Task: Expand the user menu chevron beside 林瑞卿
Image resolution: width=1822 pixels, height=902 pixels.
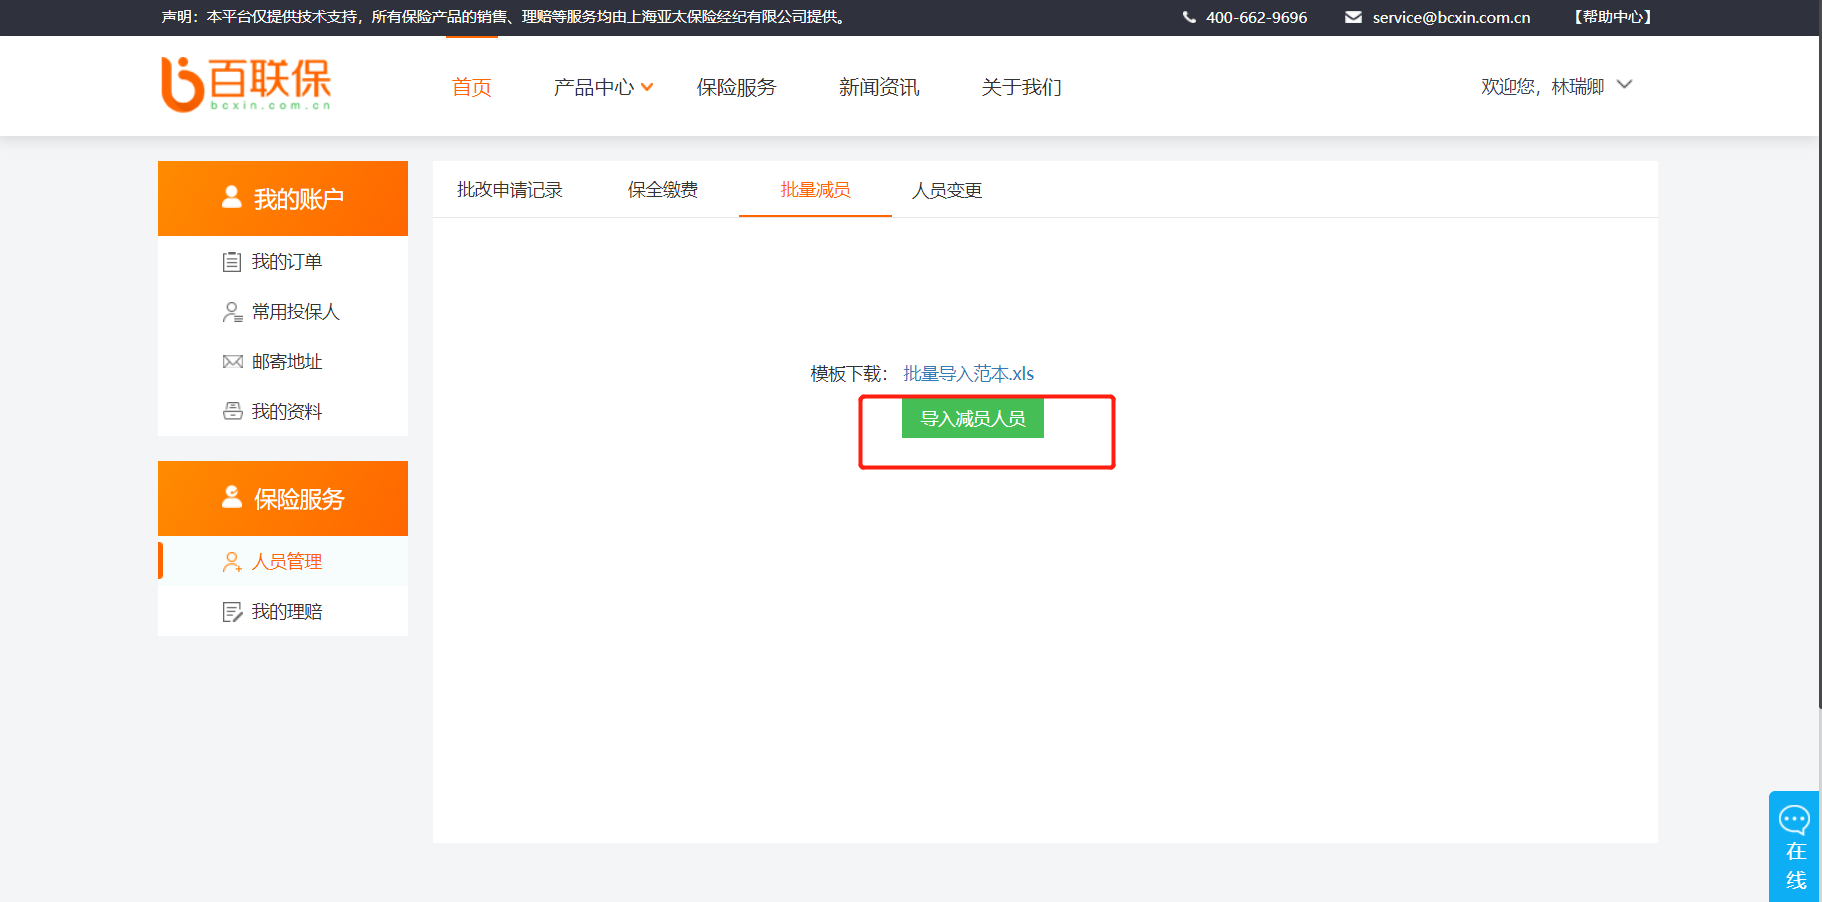Action: [x=1625, y=85]
